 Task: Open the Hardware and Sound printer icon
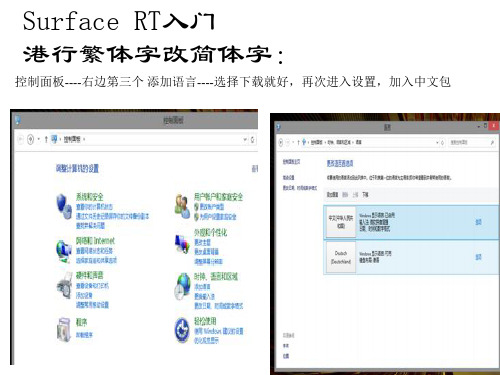(64, 287)
